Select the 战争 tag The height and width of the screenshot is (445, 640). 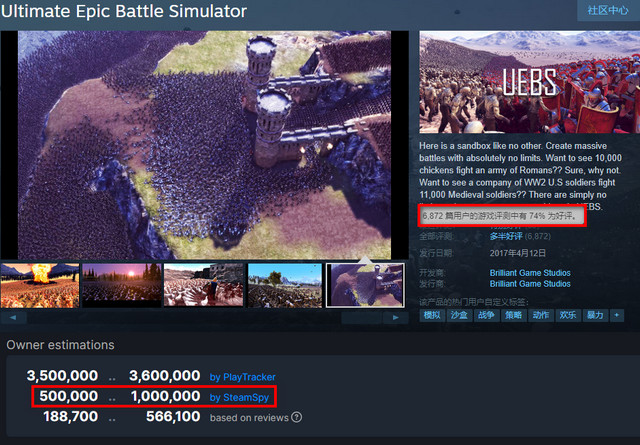(x=486, y=315)
